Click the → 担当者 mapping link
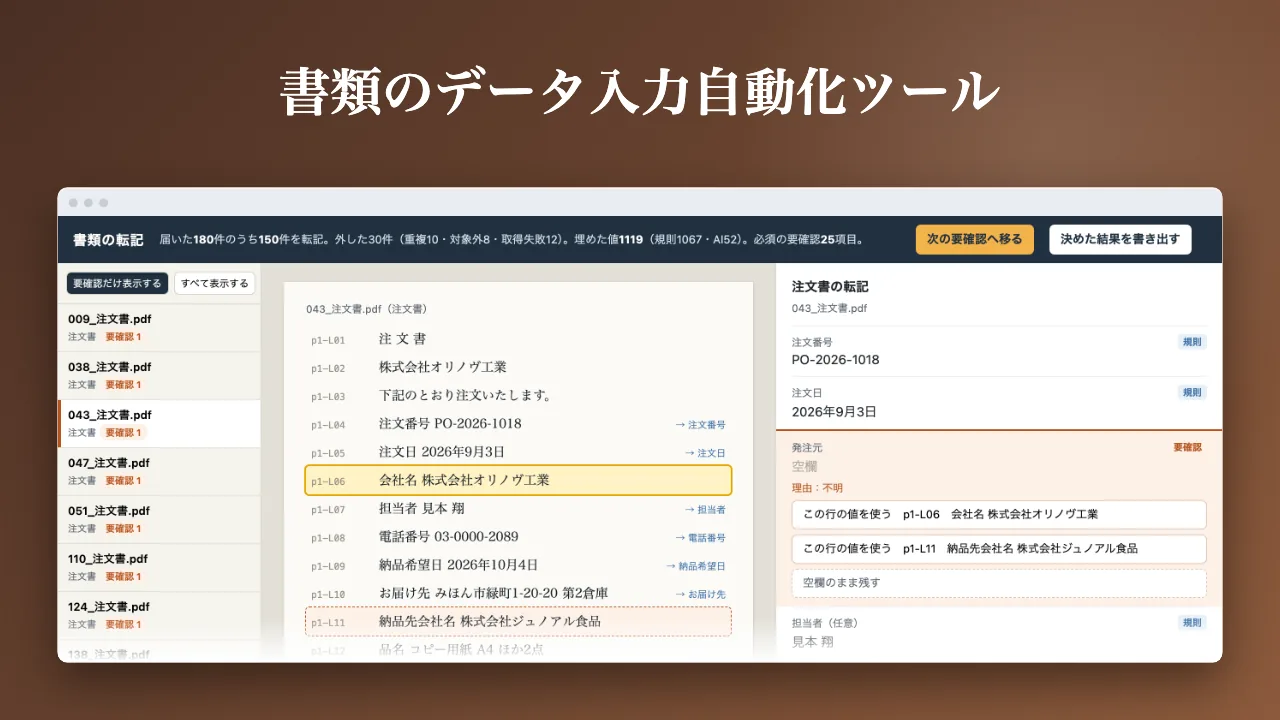This screenshot has height=720, width=1280. point(705,510)
